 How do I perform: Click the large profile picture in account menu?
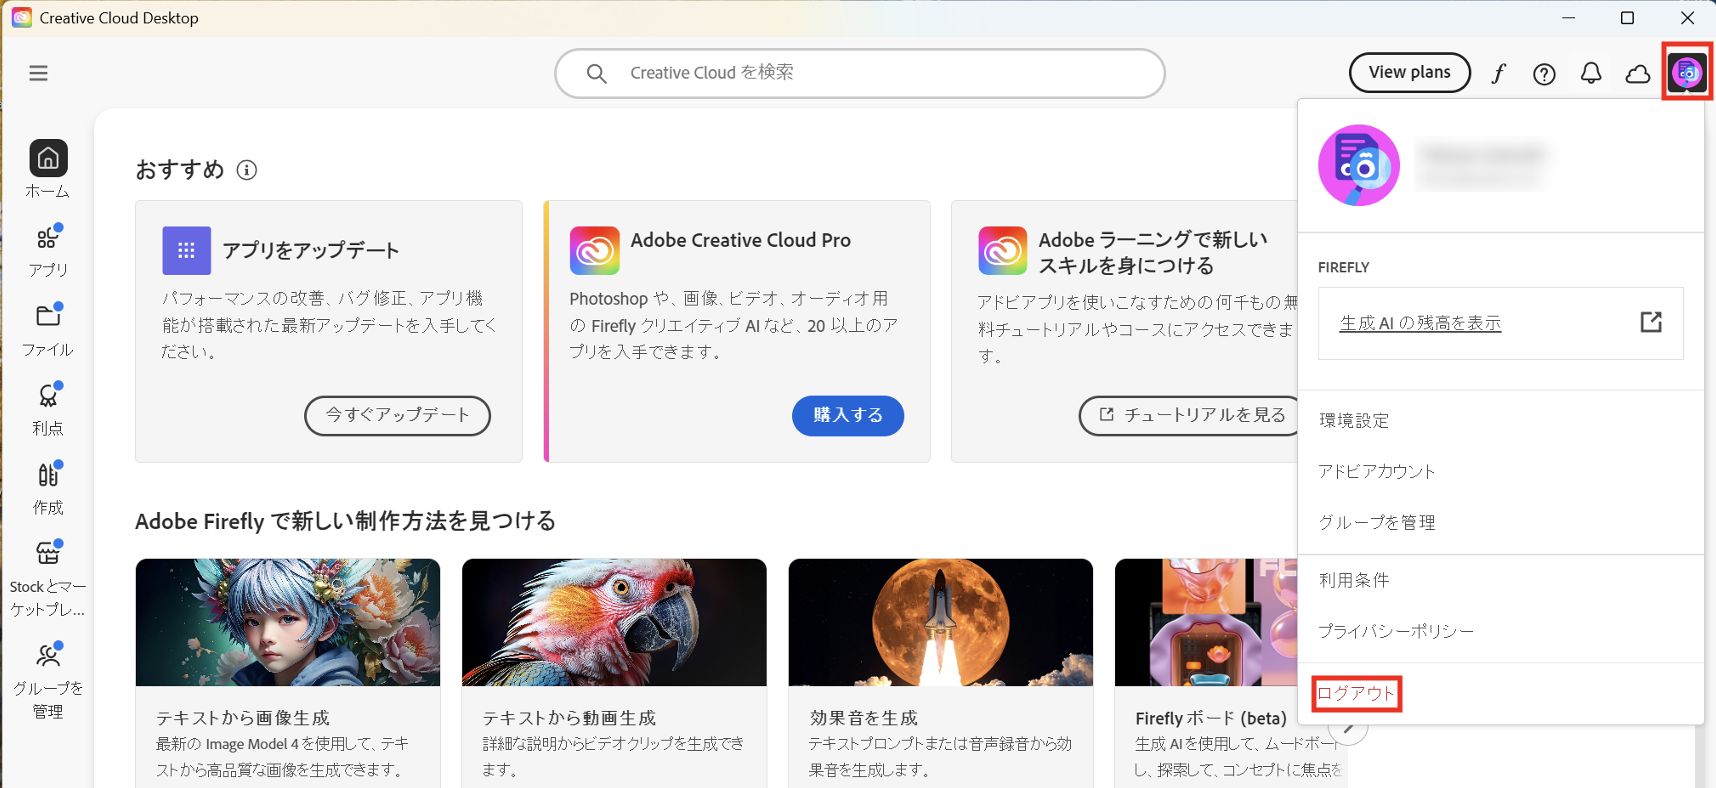pos(1359,165)
